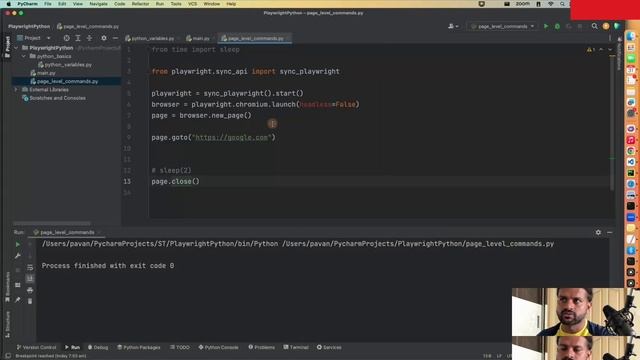
Task: Click the editor vertical scrollbar
Action: (x=612, y=122)
